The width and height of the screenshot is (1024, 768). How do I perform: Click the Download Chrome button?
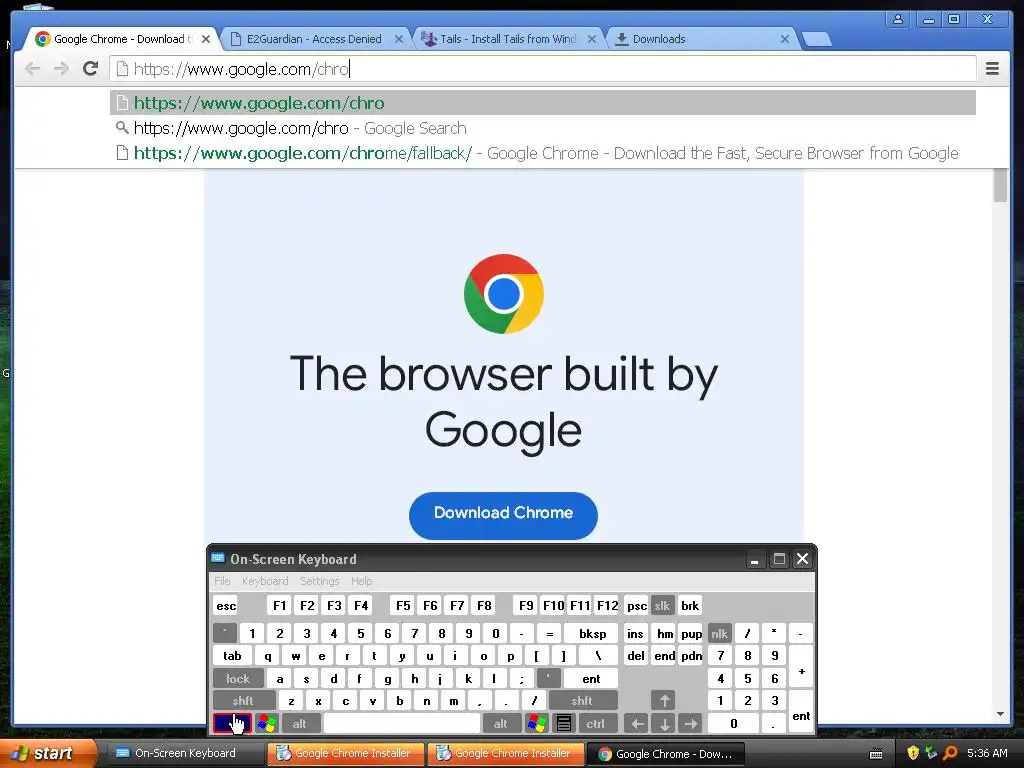[x=504, y=515]
